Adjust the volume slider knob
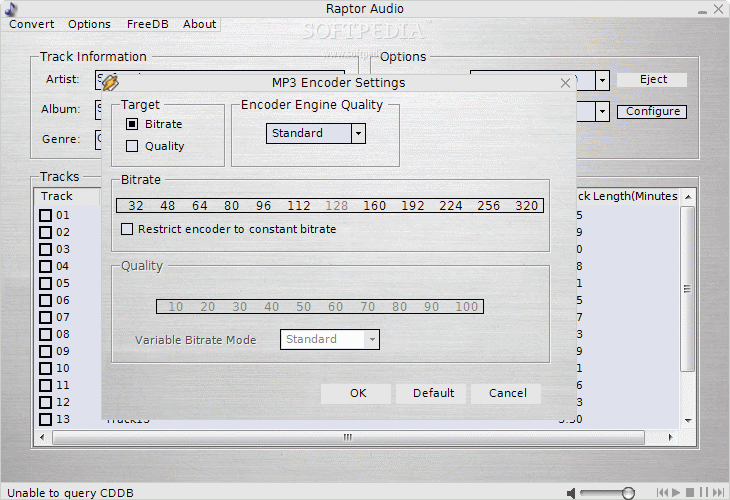This screenshot has height=500, width=730. click(628, 493)
